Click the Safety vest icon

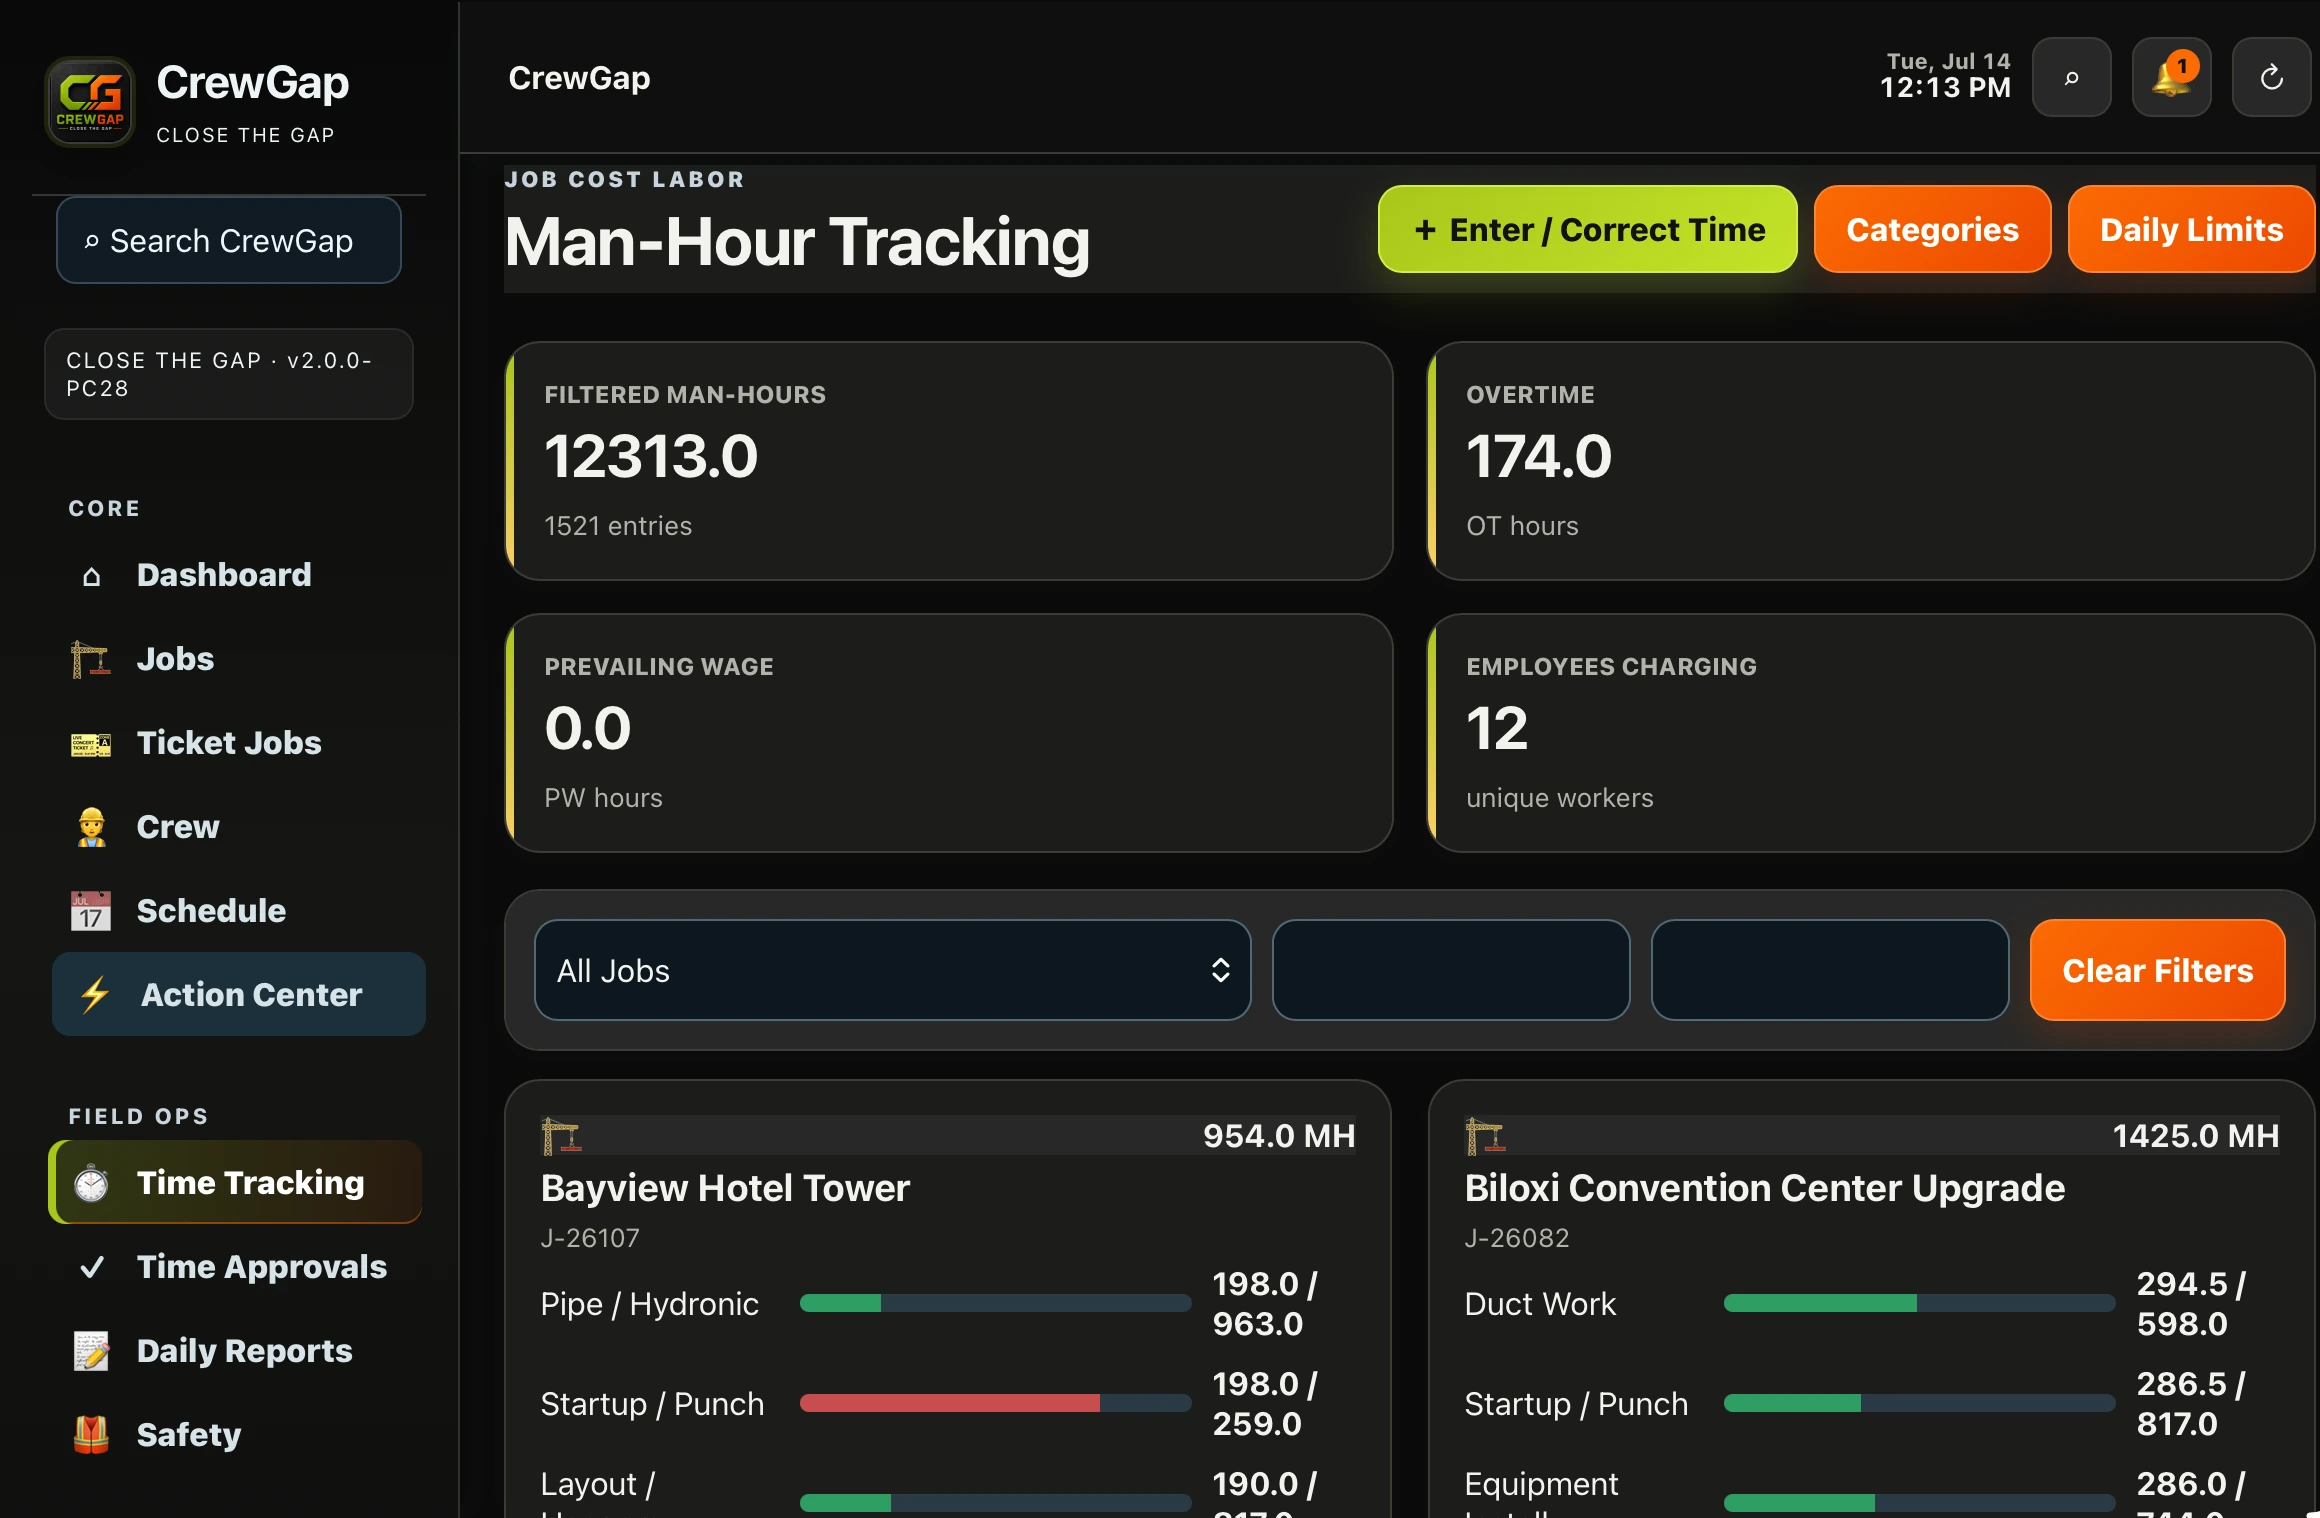click(91, 1435)
